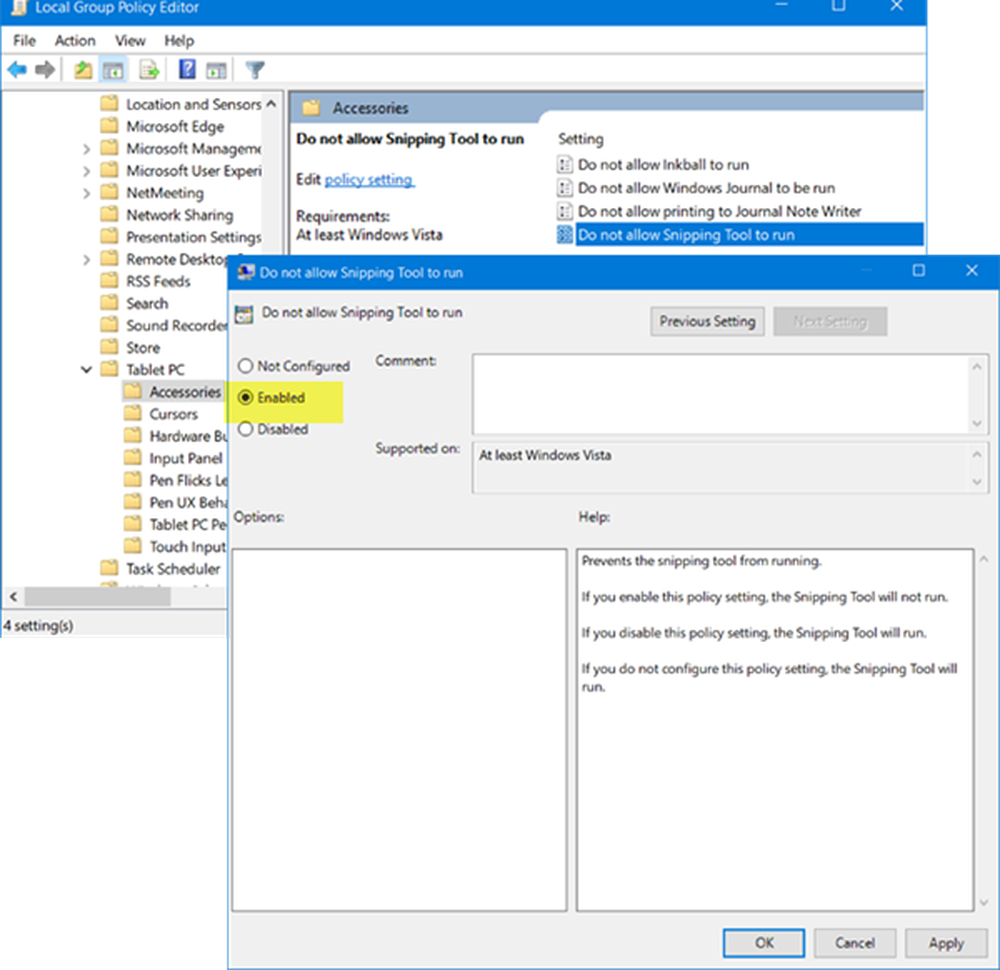Image resolution: width=1000 pixels, height=970 pixels.
Task: Select the NetMeeting tree folder
Action: (165, 193)
